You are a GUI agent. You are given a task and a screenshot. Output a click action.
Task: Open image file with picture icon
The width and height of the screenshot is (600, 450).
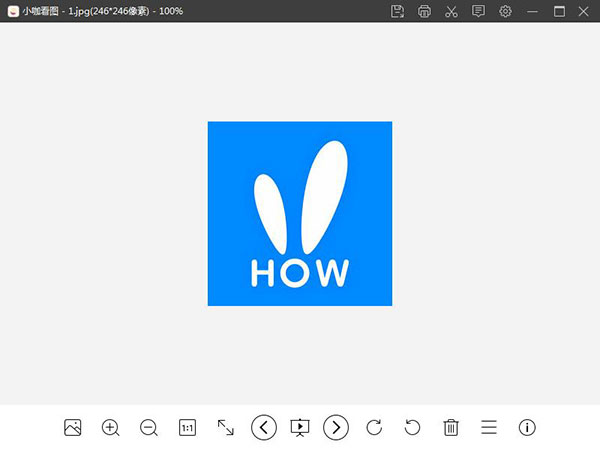point(72,427)
